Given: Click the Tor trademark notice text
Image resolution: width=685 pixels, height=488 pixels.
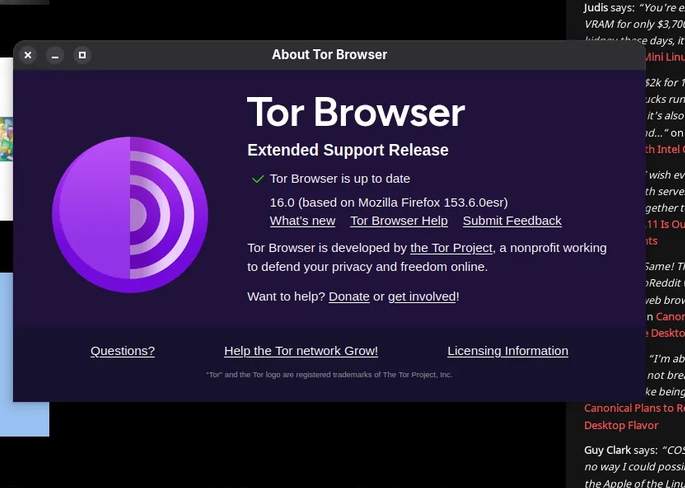Looking at the screenshot, I should pyautogui.click(x=329, y=374).
